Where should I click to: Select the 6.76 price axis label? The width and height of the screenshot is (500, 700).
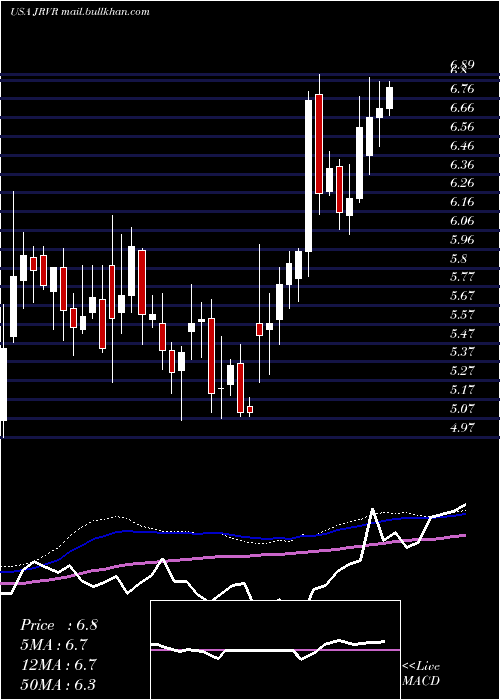(462, 89)
